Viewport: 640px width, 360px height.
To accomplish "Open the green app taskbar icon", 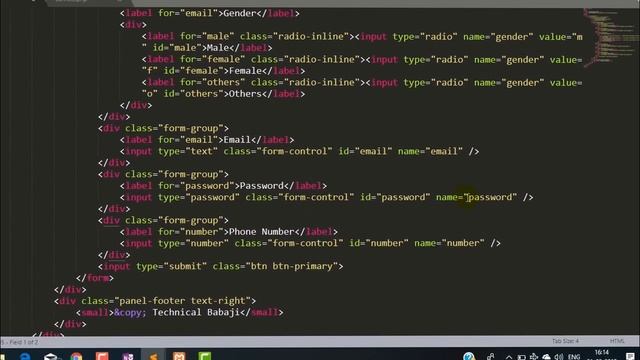I will point(204,356).
